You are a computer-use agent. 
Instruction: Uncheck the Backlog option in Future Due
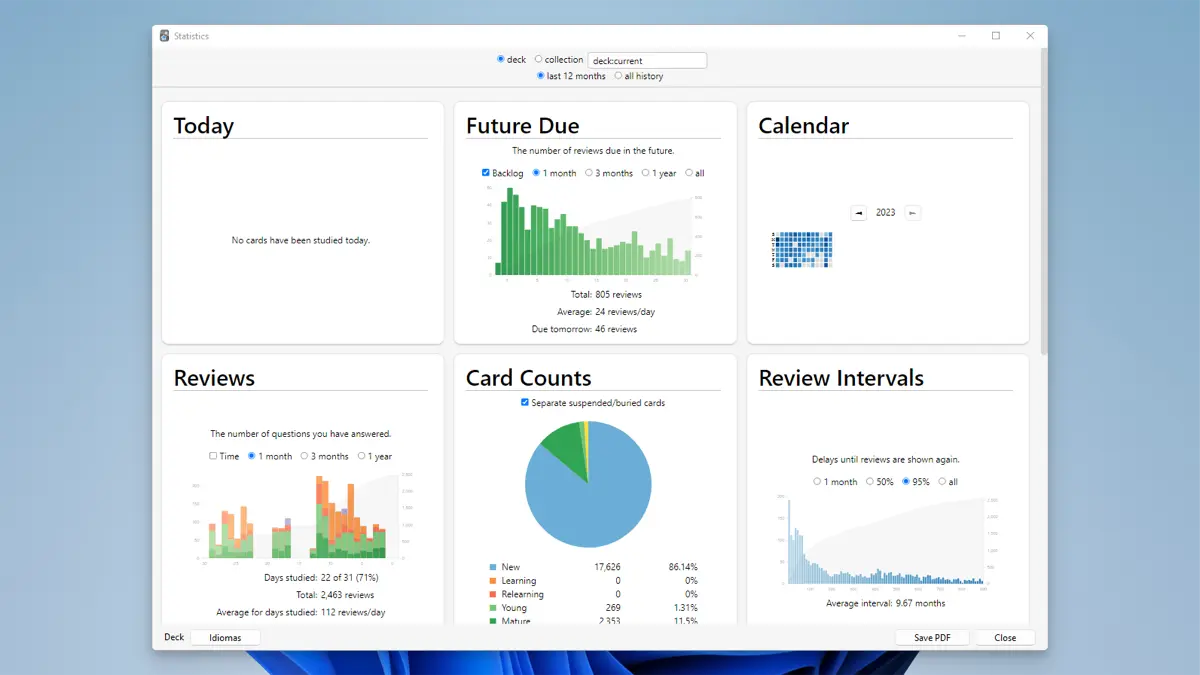click(485, 172)
